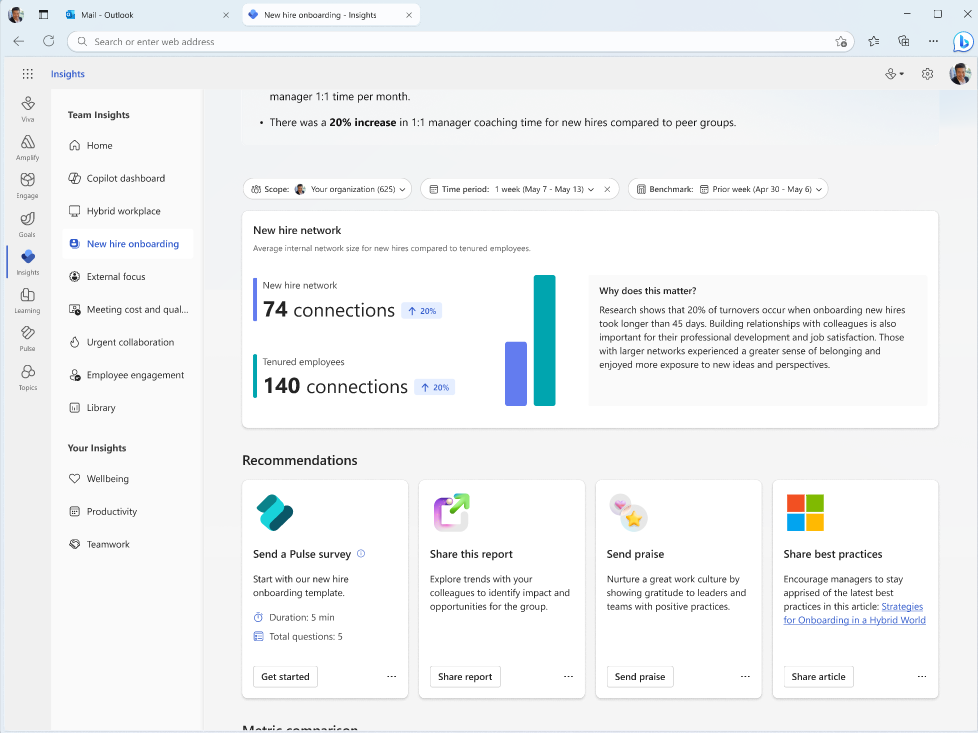Viewport: 978px width, 733px height.
Task: Click the Get started button
Action: point(285,676)
